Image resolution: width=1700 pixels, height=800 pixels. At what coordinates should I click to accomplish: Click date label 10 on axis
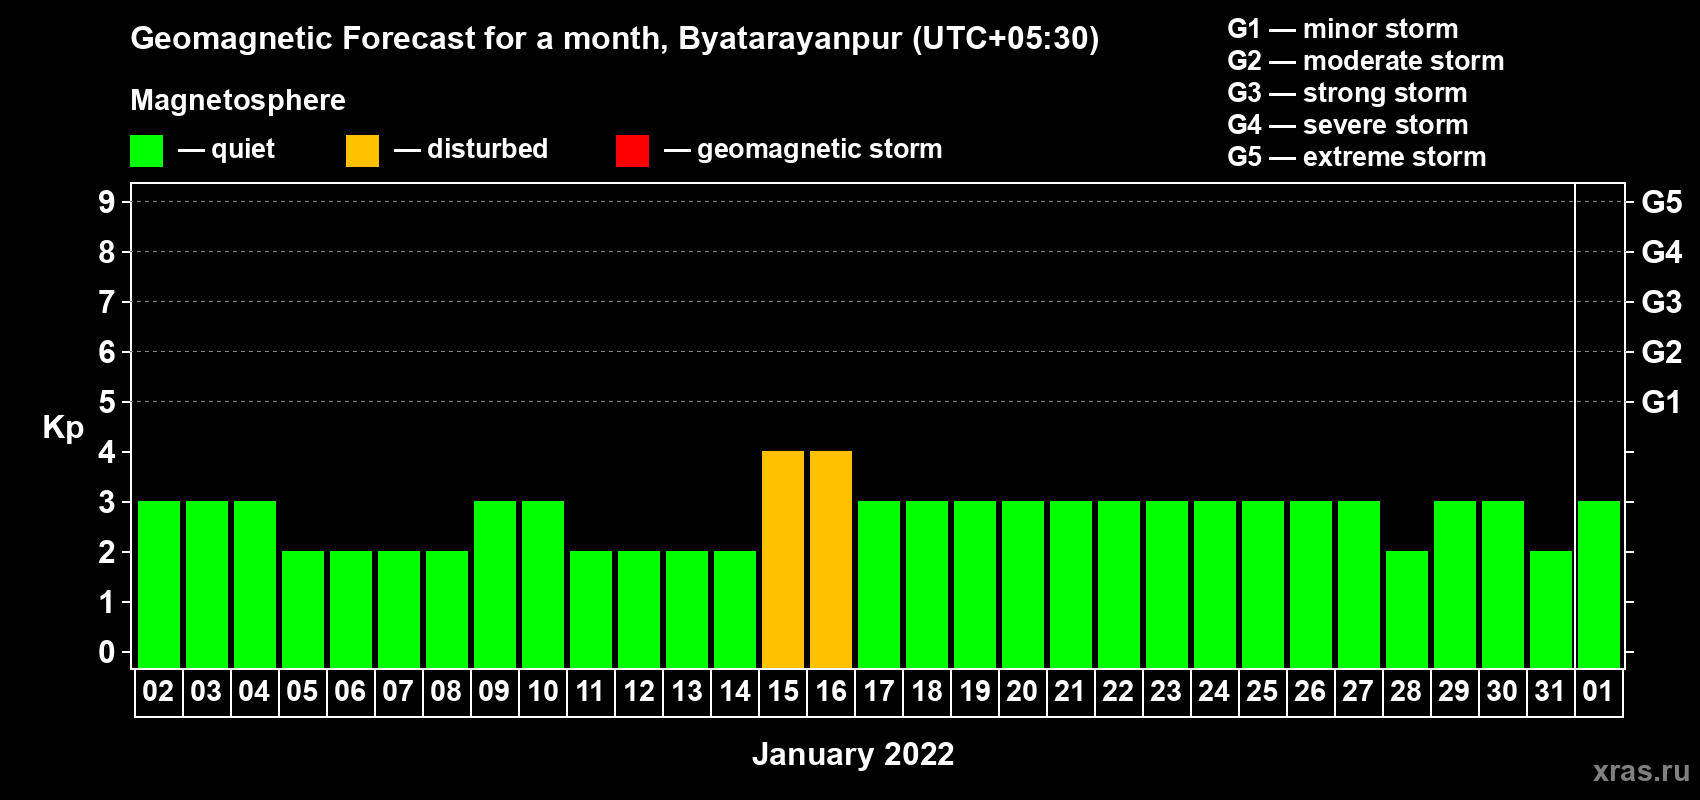[542, 691]
